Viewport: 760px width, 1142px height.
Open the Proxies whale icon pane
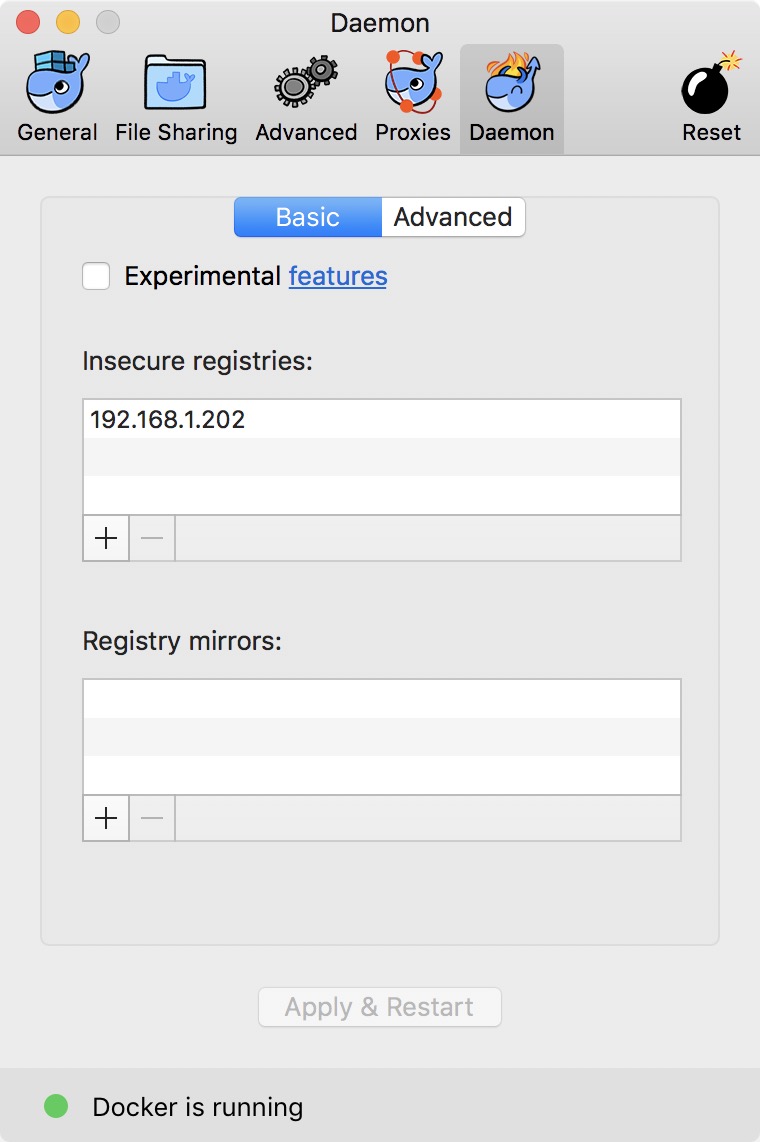point(413,82)
